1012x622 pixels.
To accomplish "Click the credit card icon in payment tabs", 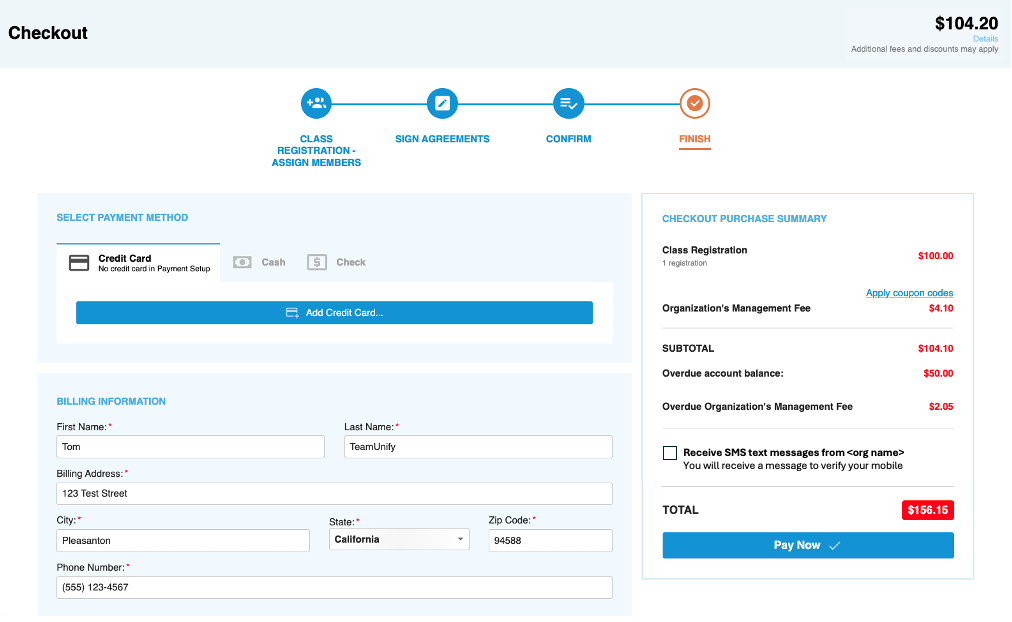I will pos(79,263).
